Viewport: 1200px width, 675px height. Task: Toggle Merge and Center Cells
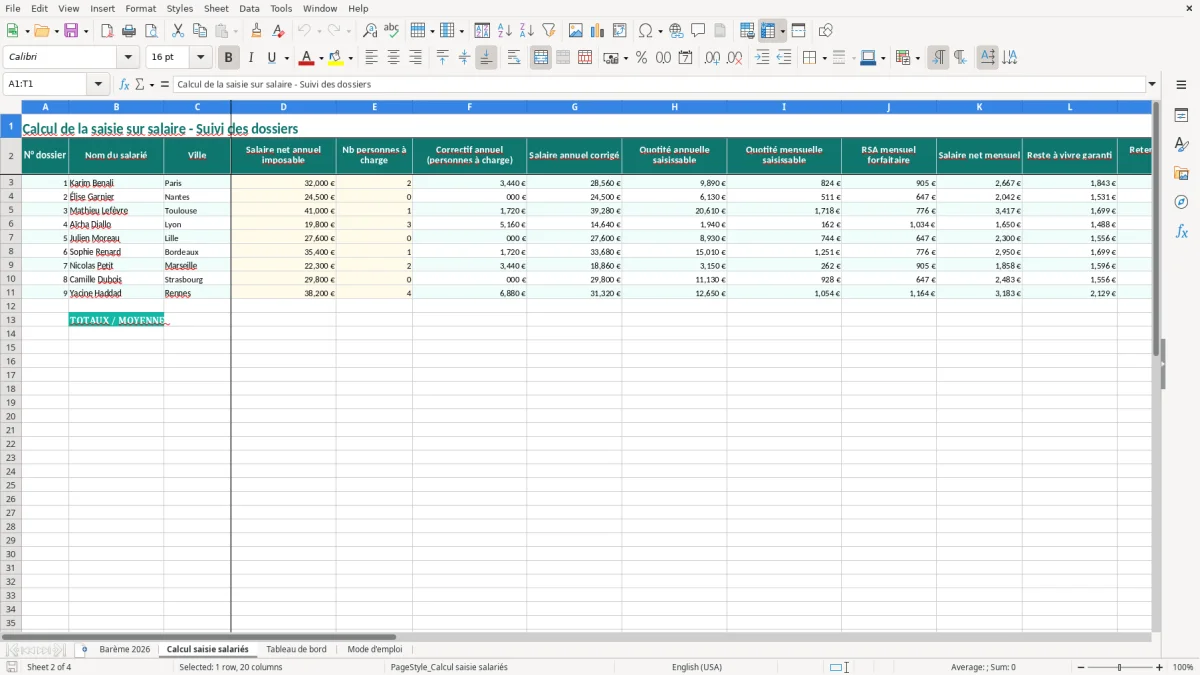[x=541, y=58]
